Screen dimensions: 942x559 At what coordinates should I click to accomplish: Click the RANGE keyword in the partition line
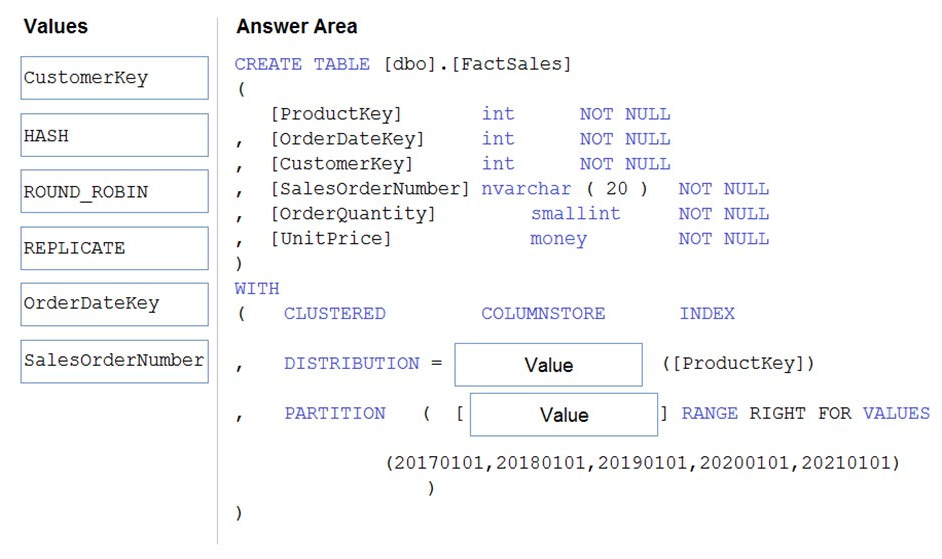click(710, 414)
